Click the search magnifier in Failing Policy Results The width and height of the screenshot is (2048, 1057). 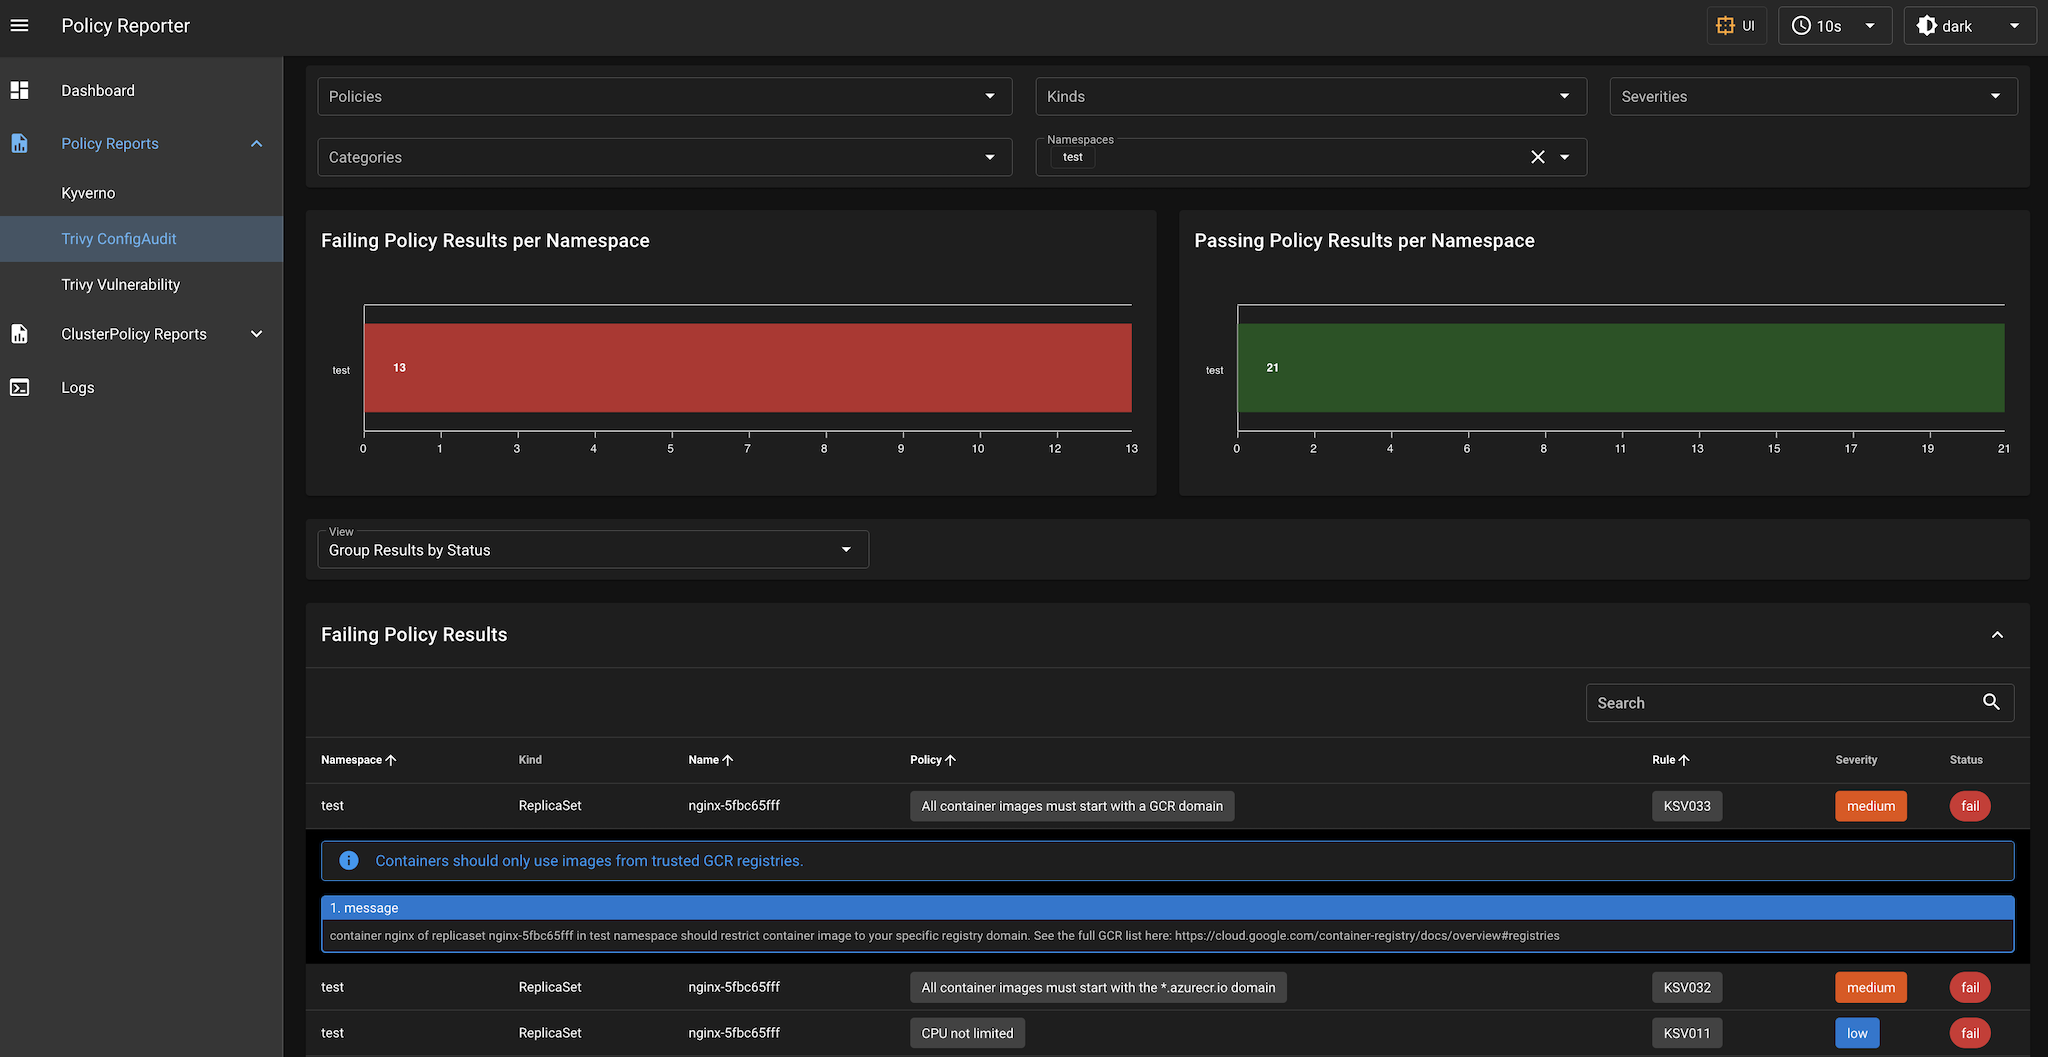[1990, 703]
